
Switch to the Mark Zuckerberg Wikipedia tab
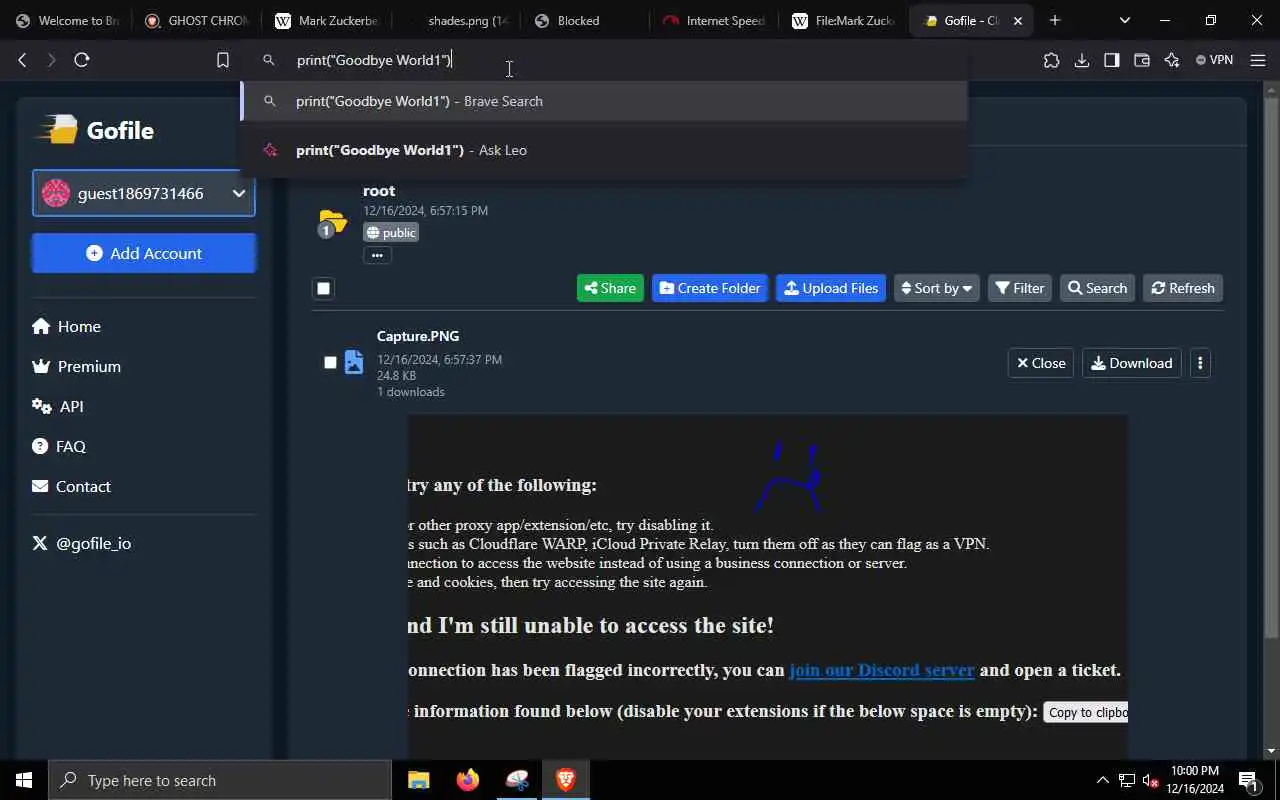pos(326,20)
